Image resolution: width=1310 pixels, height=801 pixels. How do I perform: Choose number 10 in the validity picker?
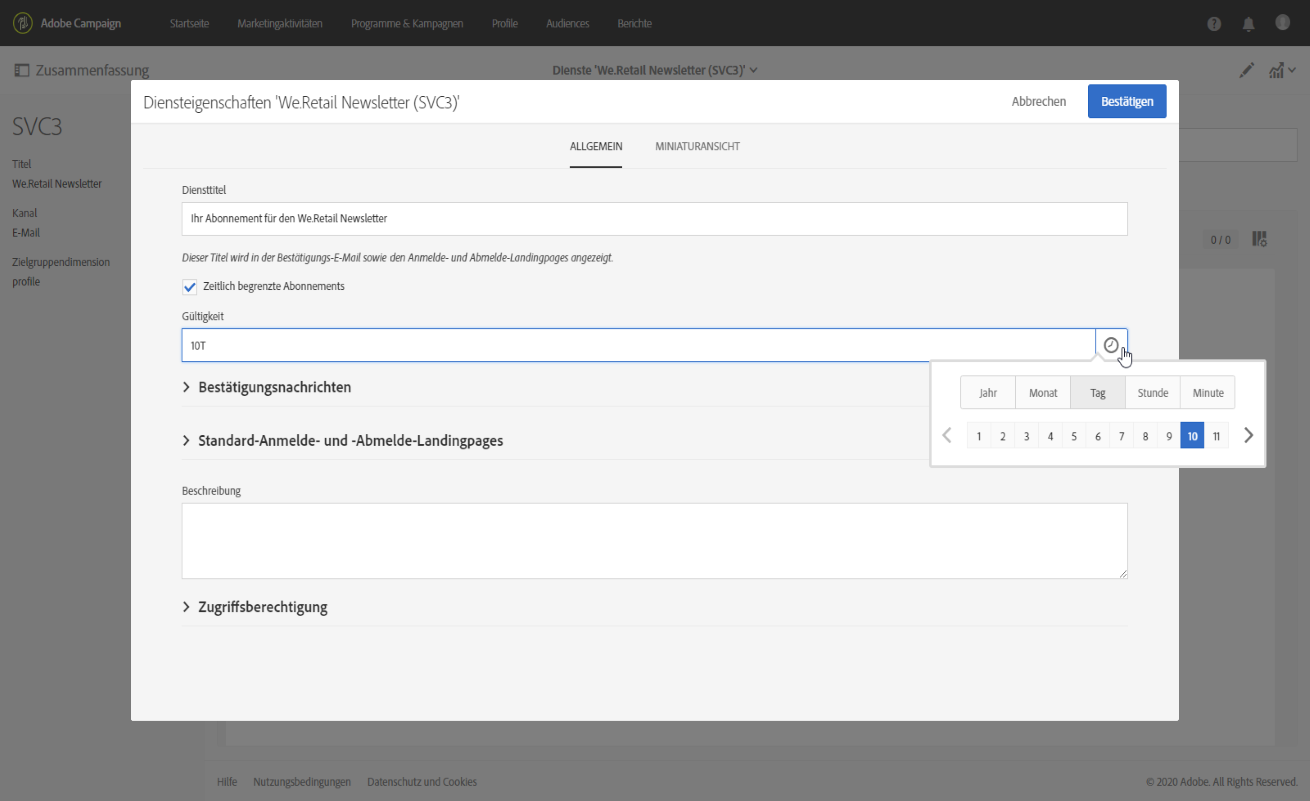(x=1193, y=436)
